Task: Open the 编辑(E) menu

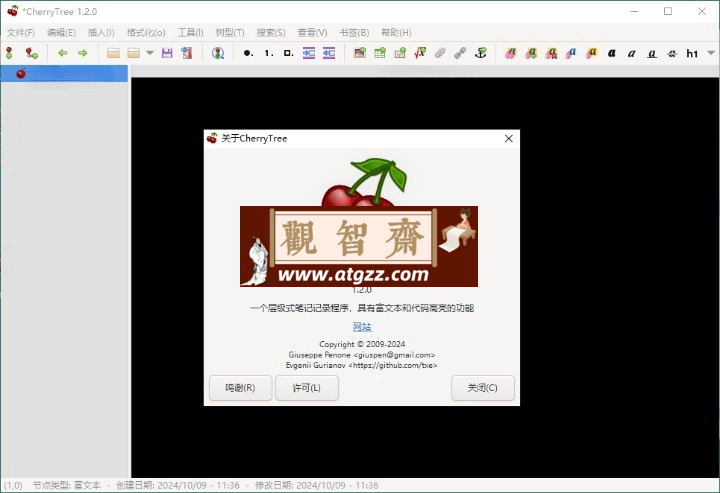Action: (61, 33)
